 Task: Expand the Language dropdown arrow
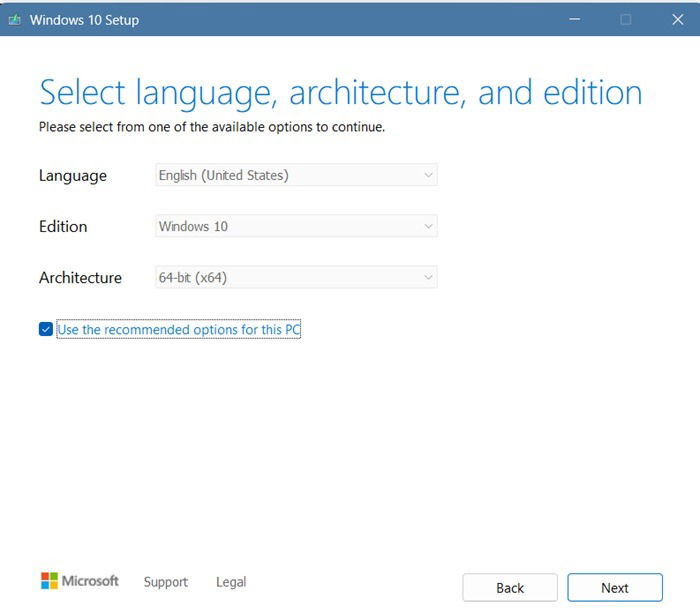pos(428,176)
